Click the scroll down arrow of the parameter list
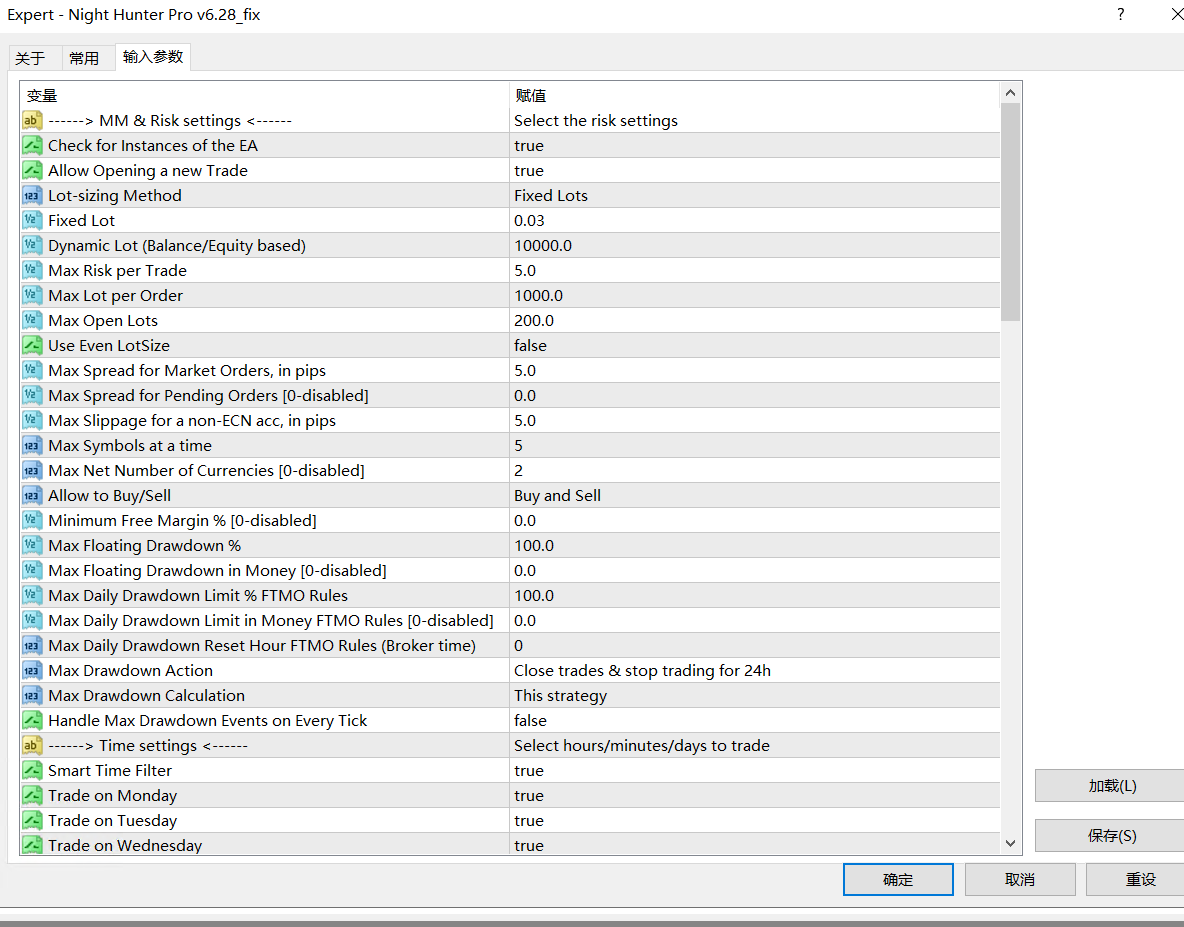 pos(1010,843)
